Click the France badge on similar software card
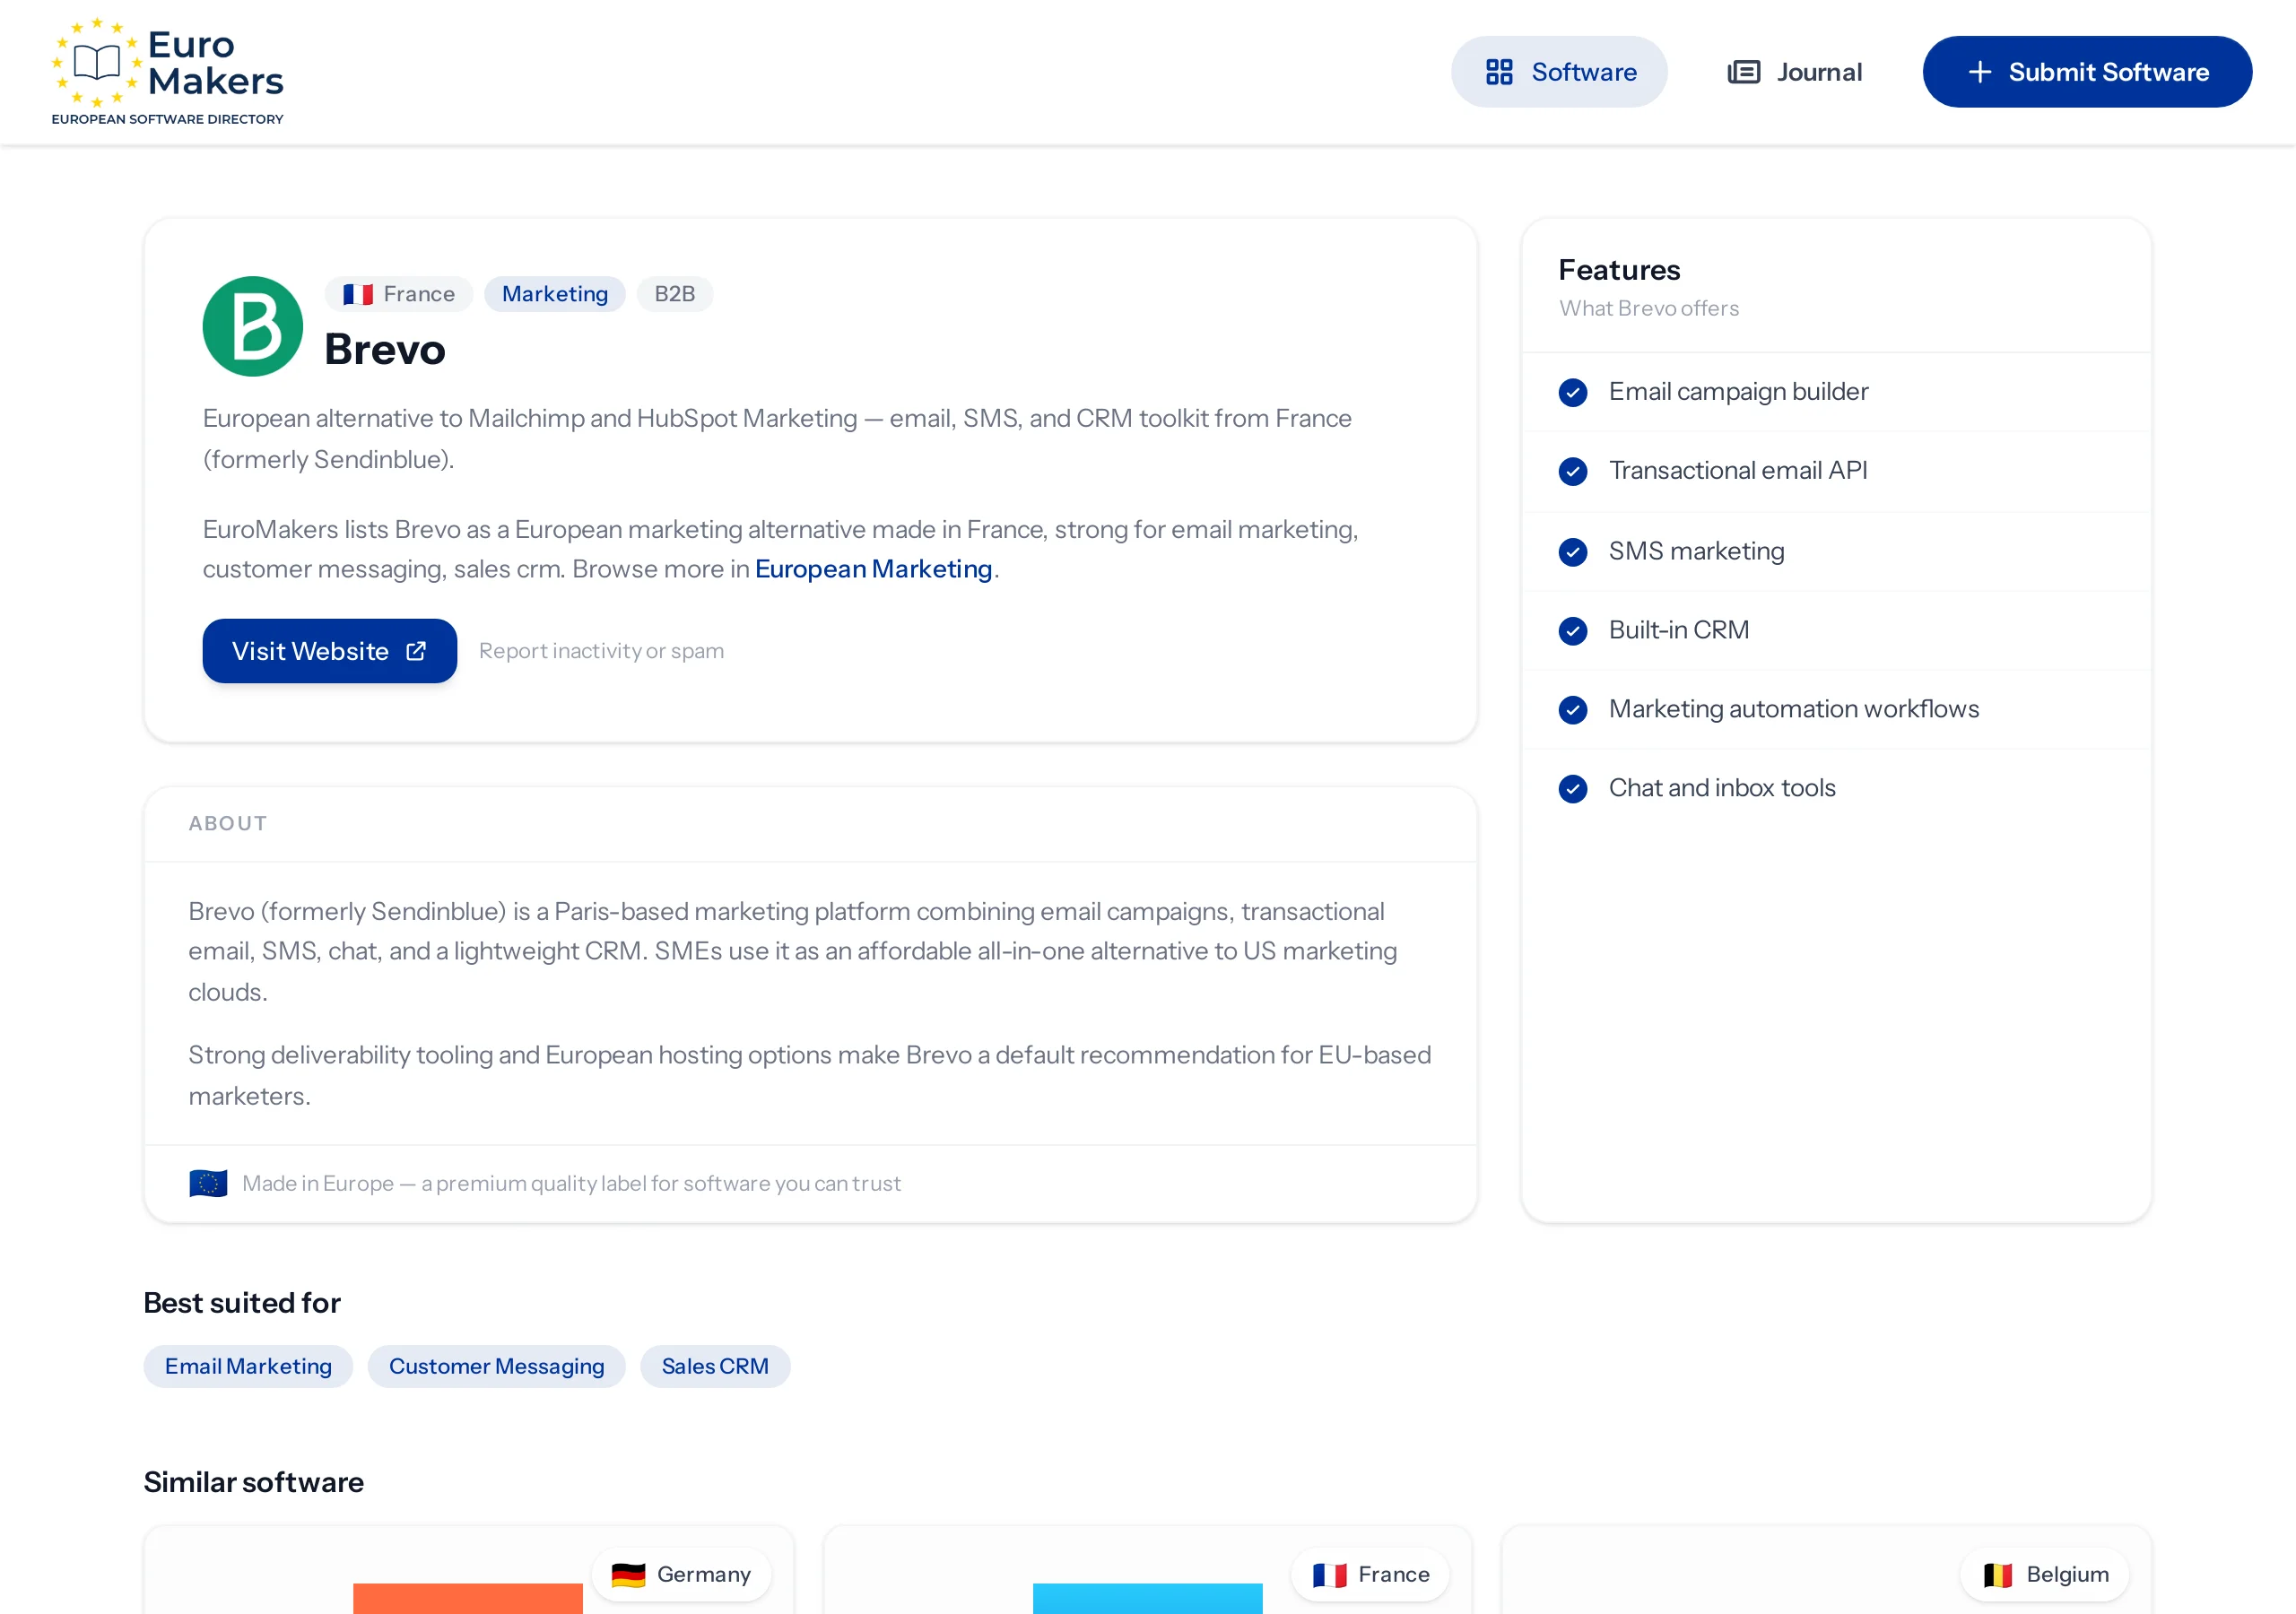 (1370, 1575)
